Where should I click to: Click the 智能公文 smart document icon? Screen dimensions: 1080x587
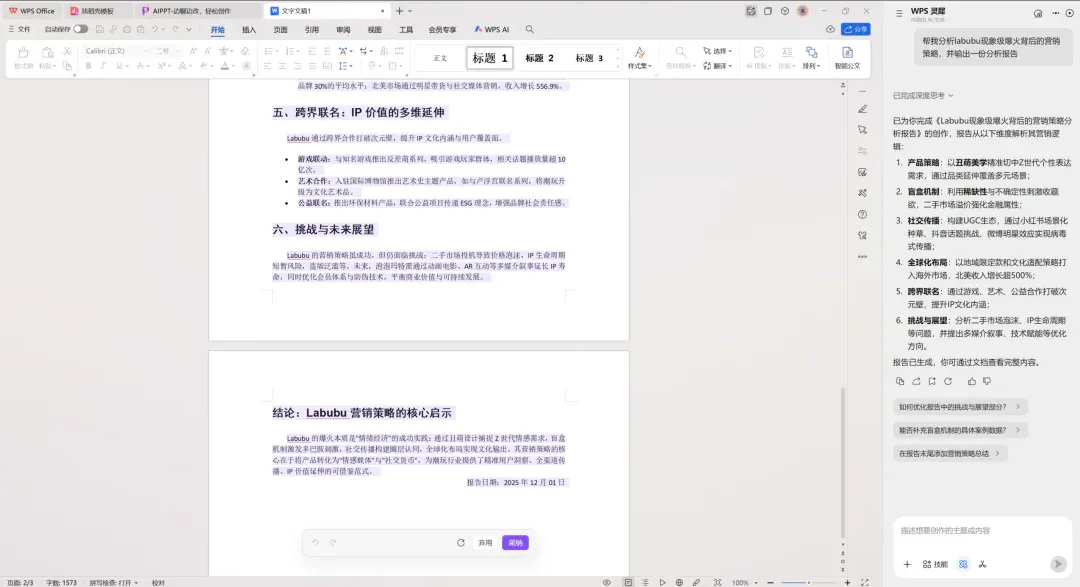847,58
